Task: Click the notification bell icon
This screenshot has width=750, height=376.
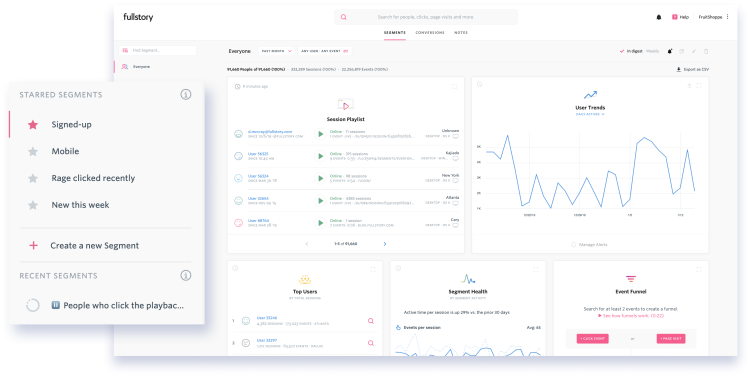Action: 659,17
